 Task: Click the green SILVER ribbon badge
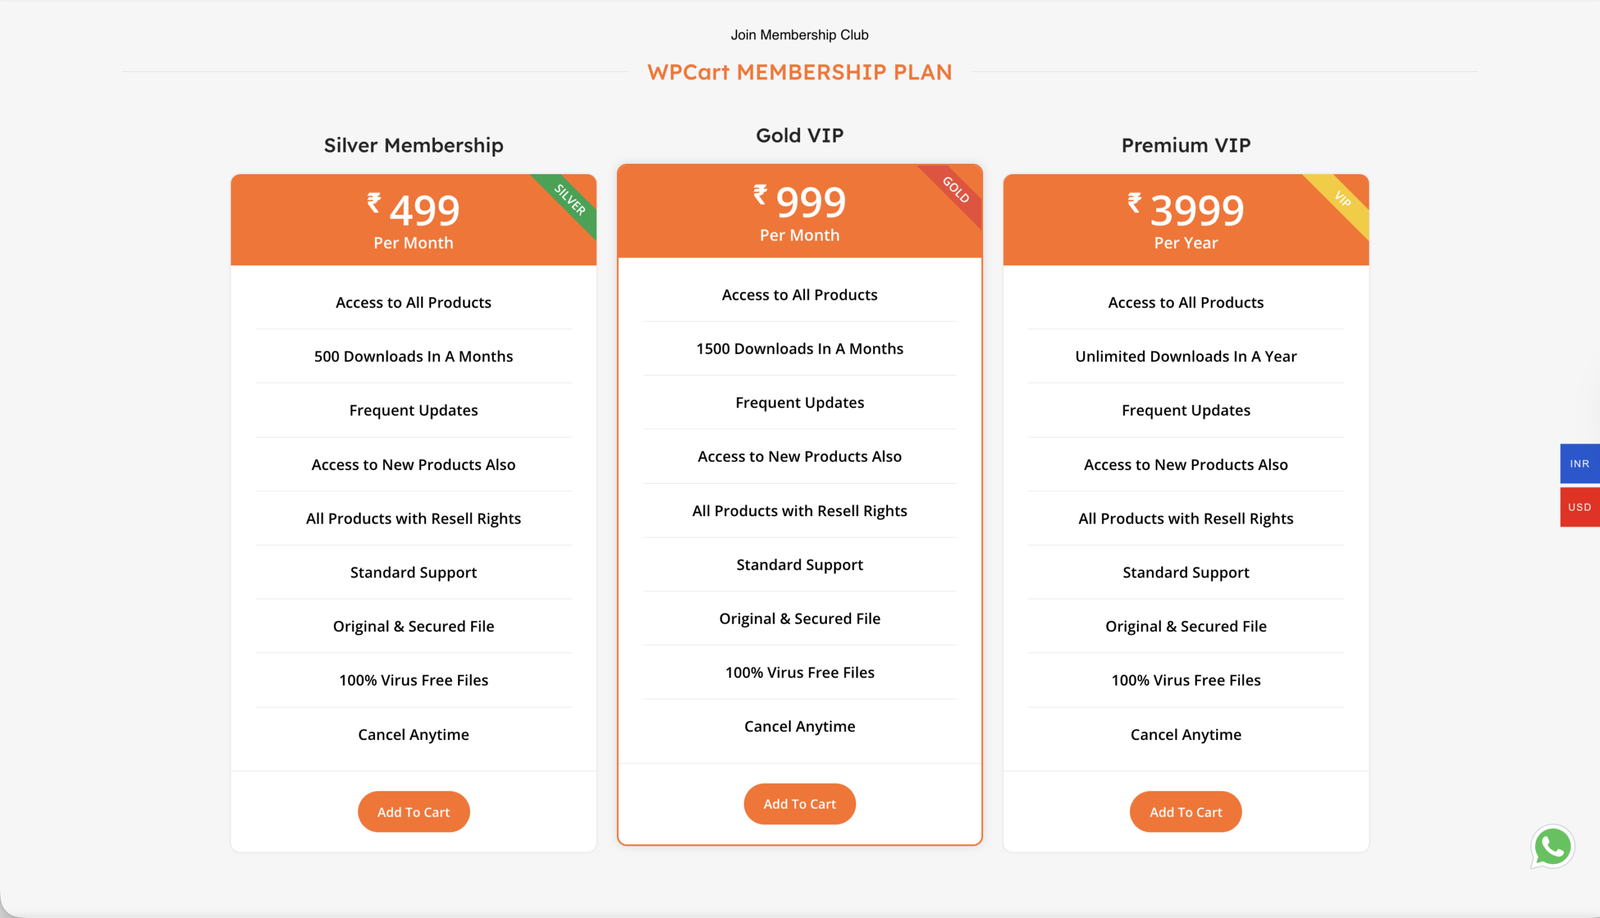click(x=571, y=201)
